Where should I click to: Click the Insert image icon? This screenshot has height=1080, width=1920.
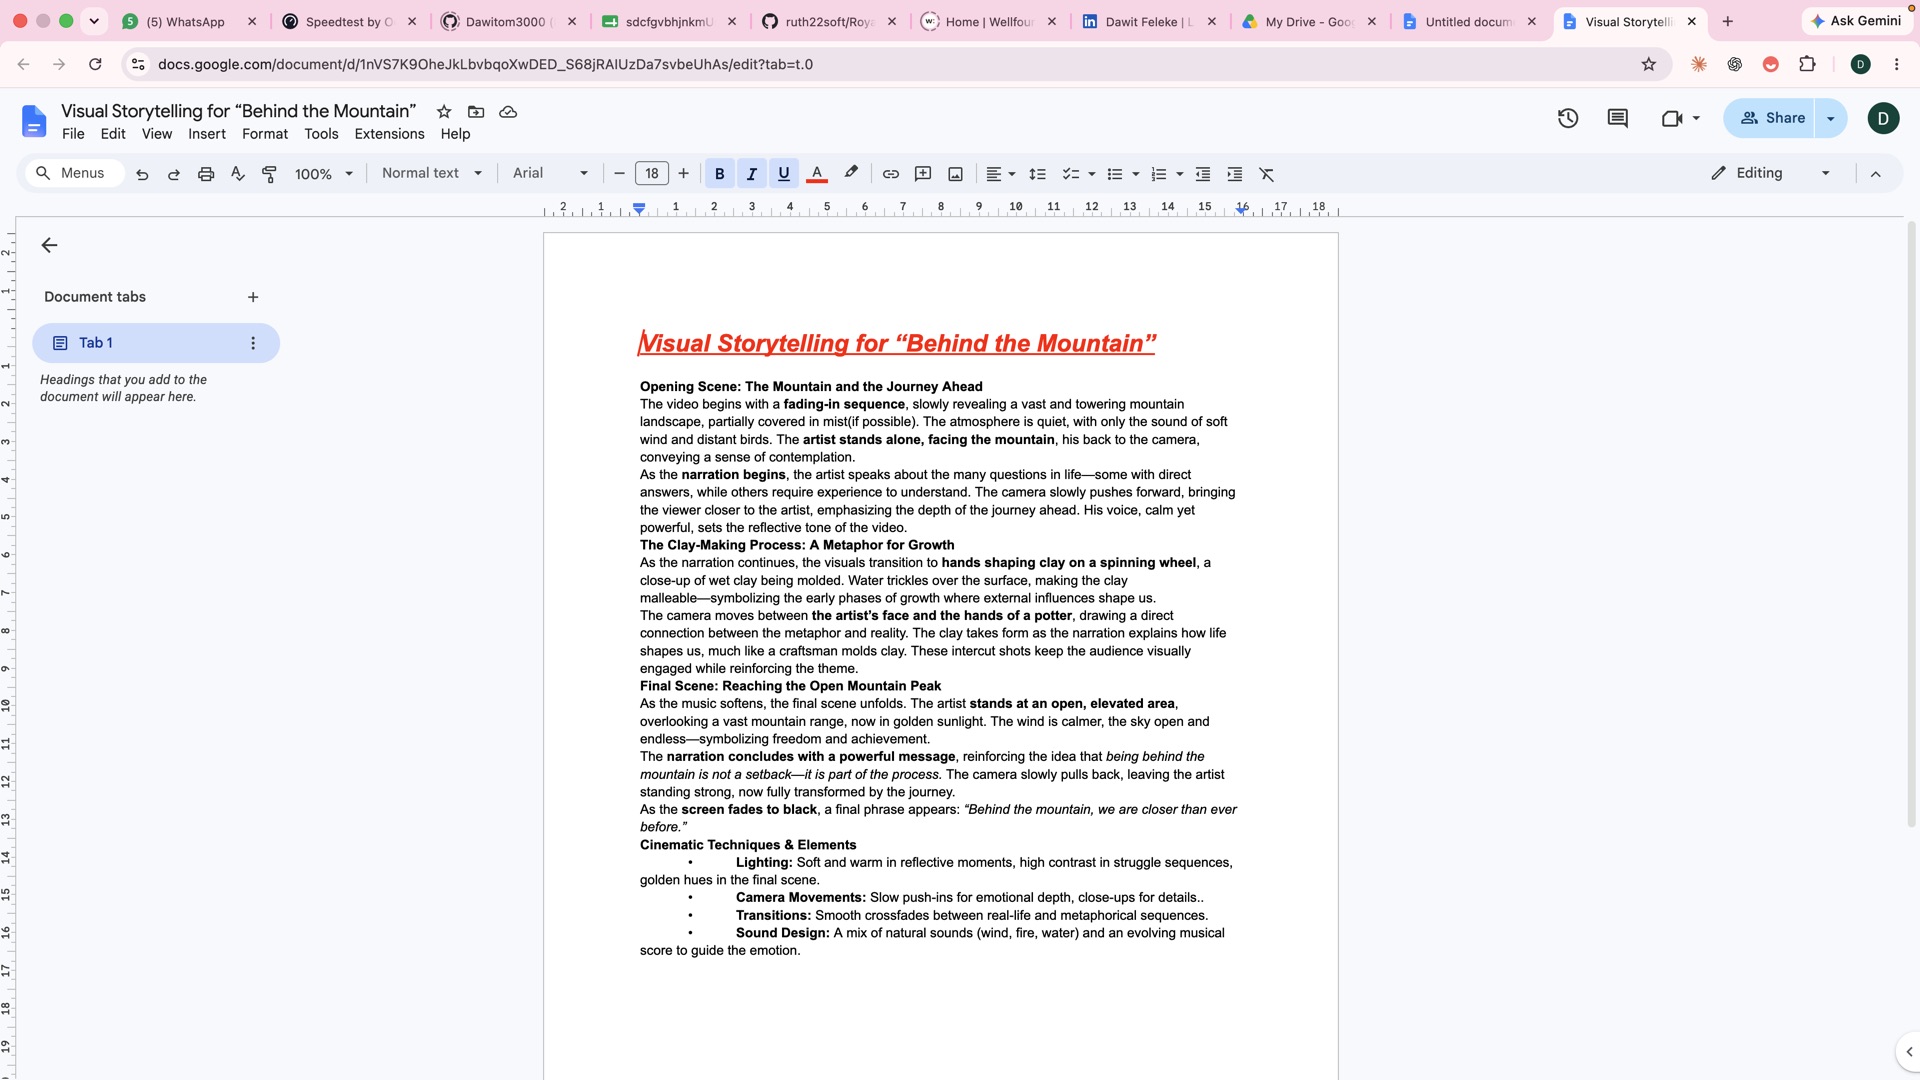956,174
